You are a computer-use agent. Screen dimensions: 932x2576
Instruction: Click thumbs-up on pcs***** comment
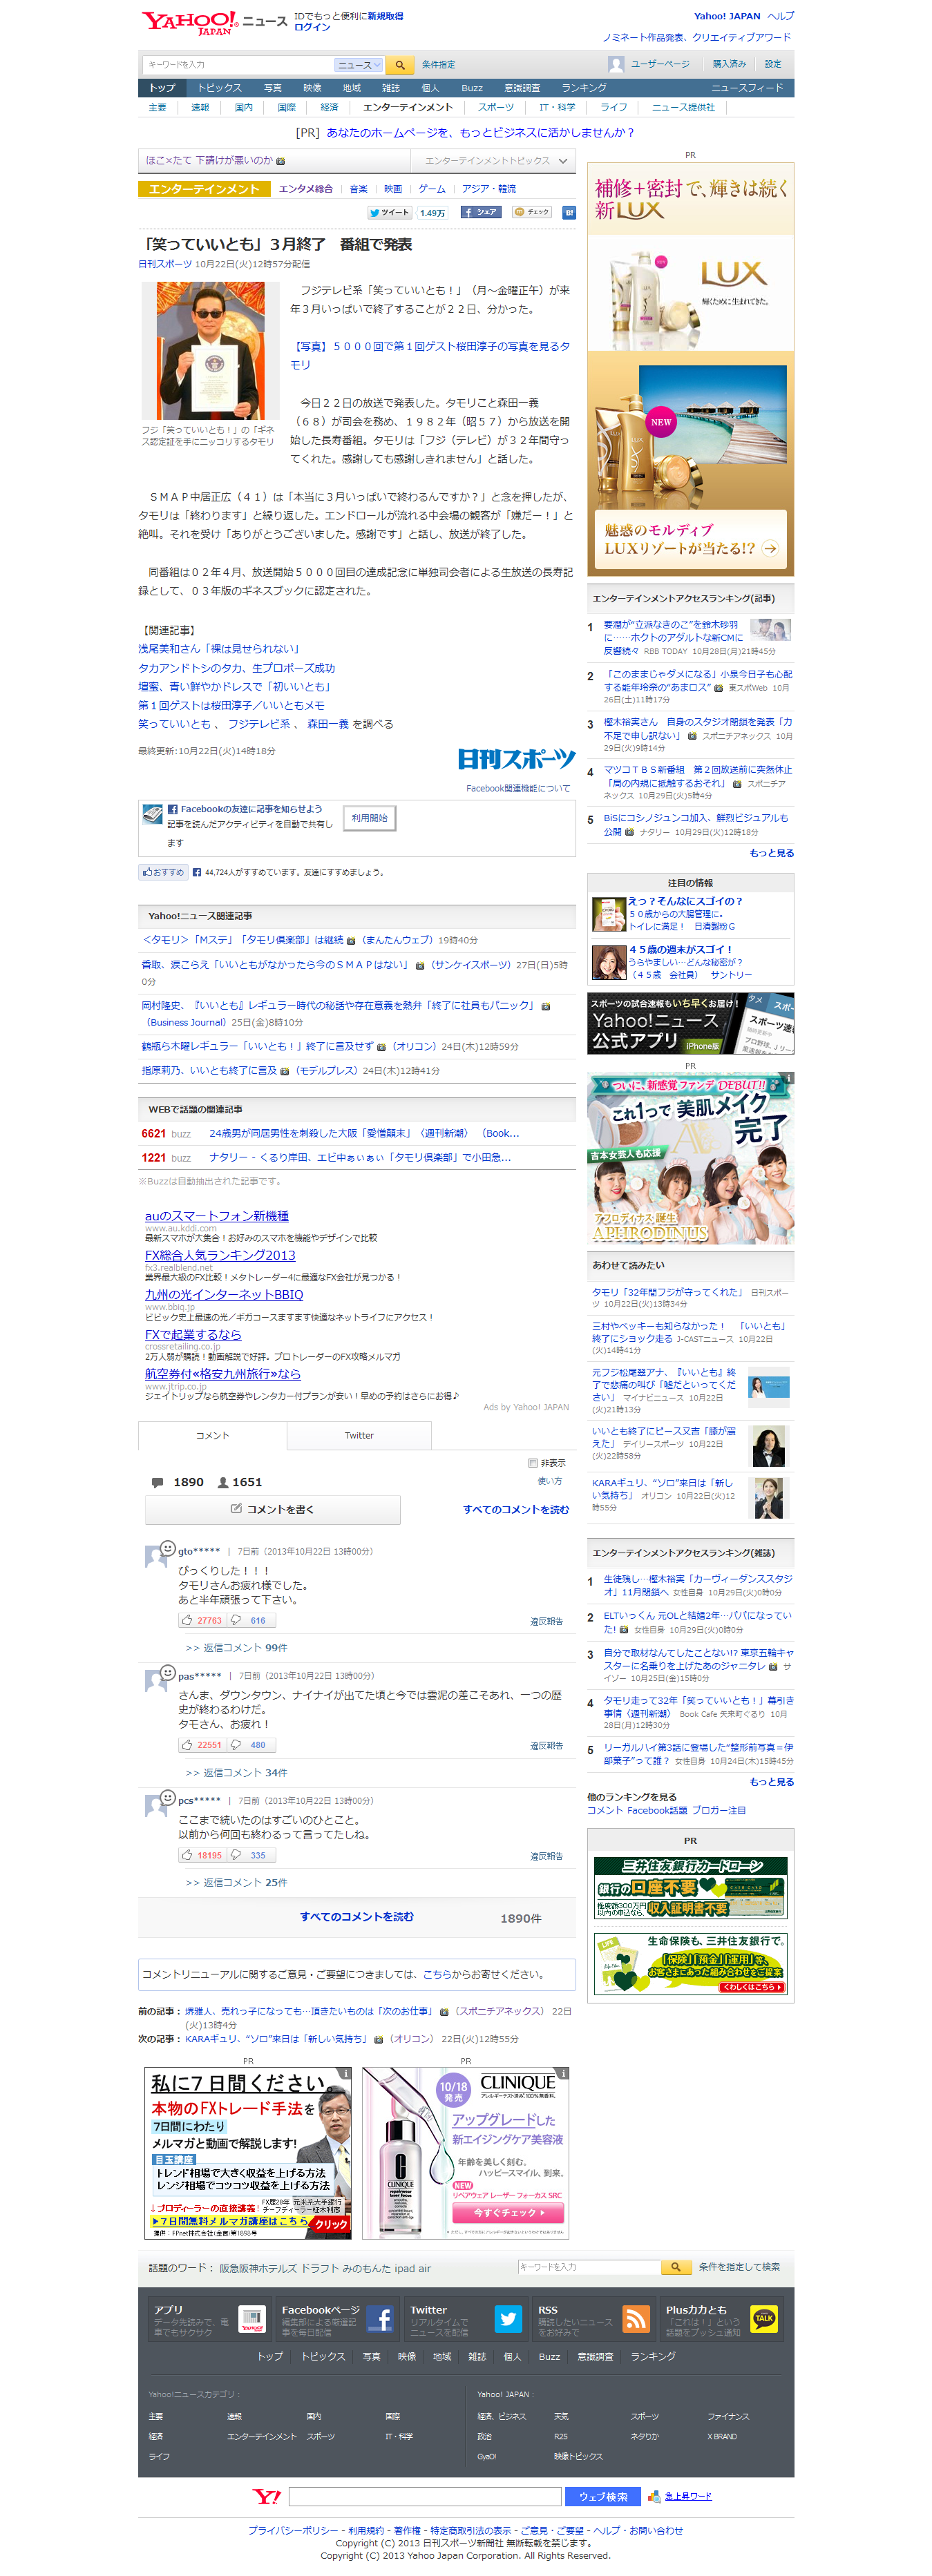[x=202, y=1855]
